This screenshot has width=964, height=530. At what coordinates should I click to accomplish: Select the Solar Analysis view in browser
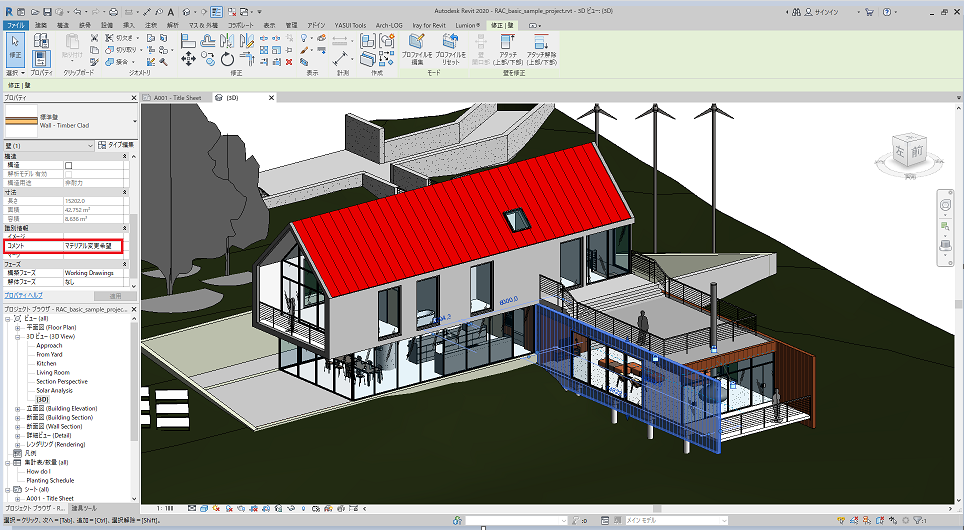54,390
